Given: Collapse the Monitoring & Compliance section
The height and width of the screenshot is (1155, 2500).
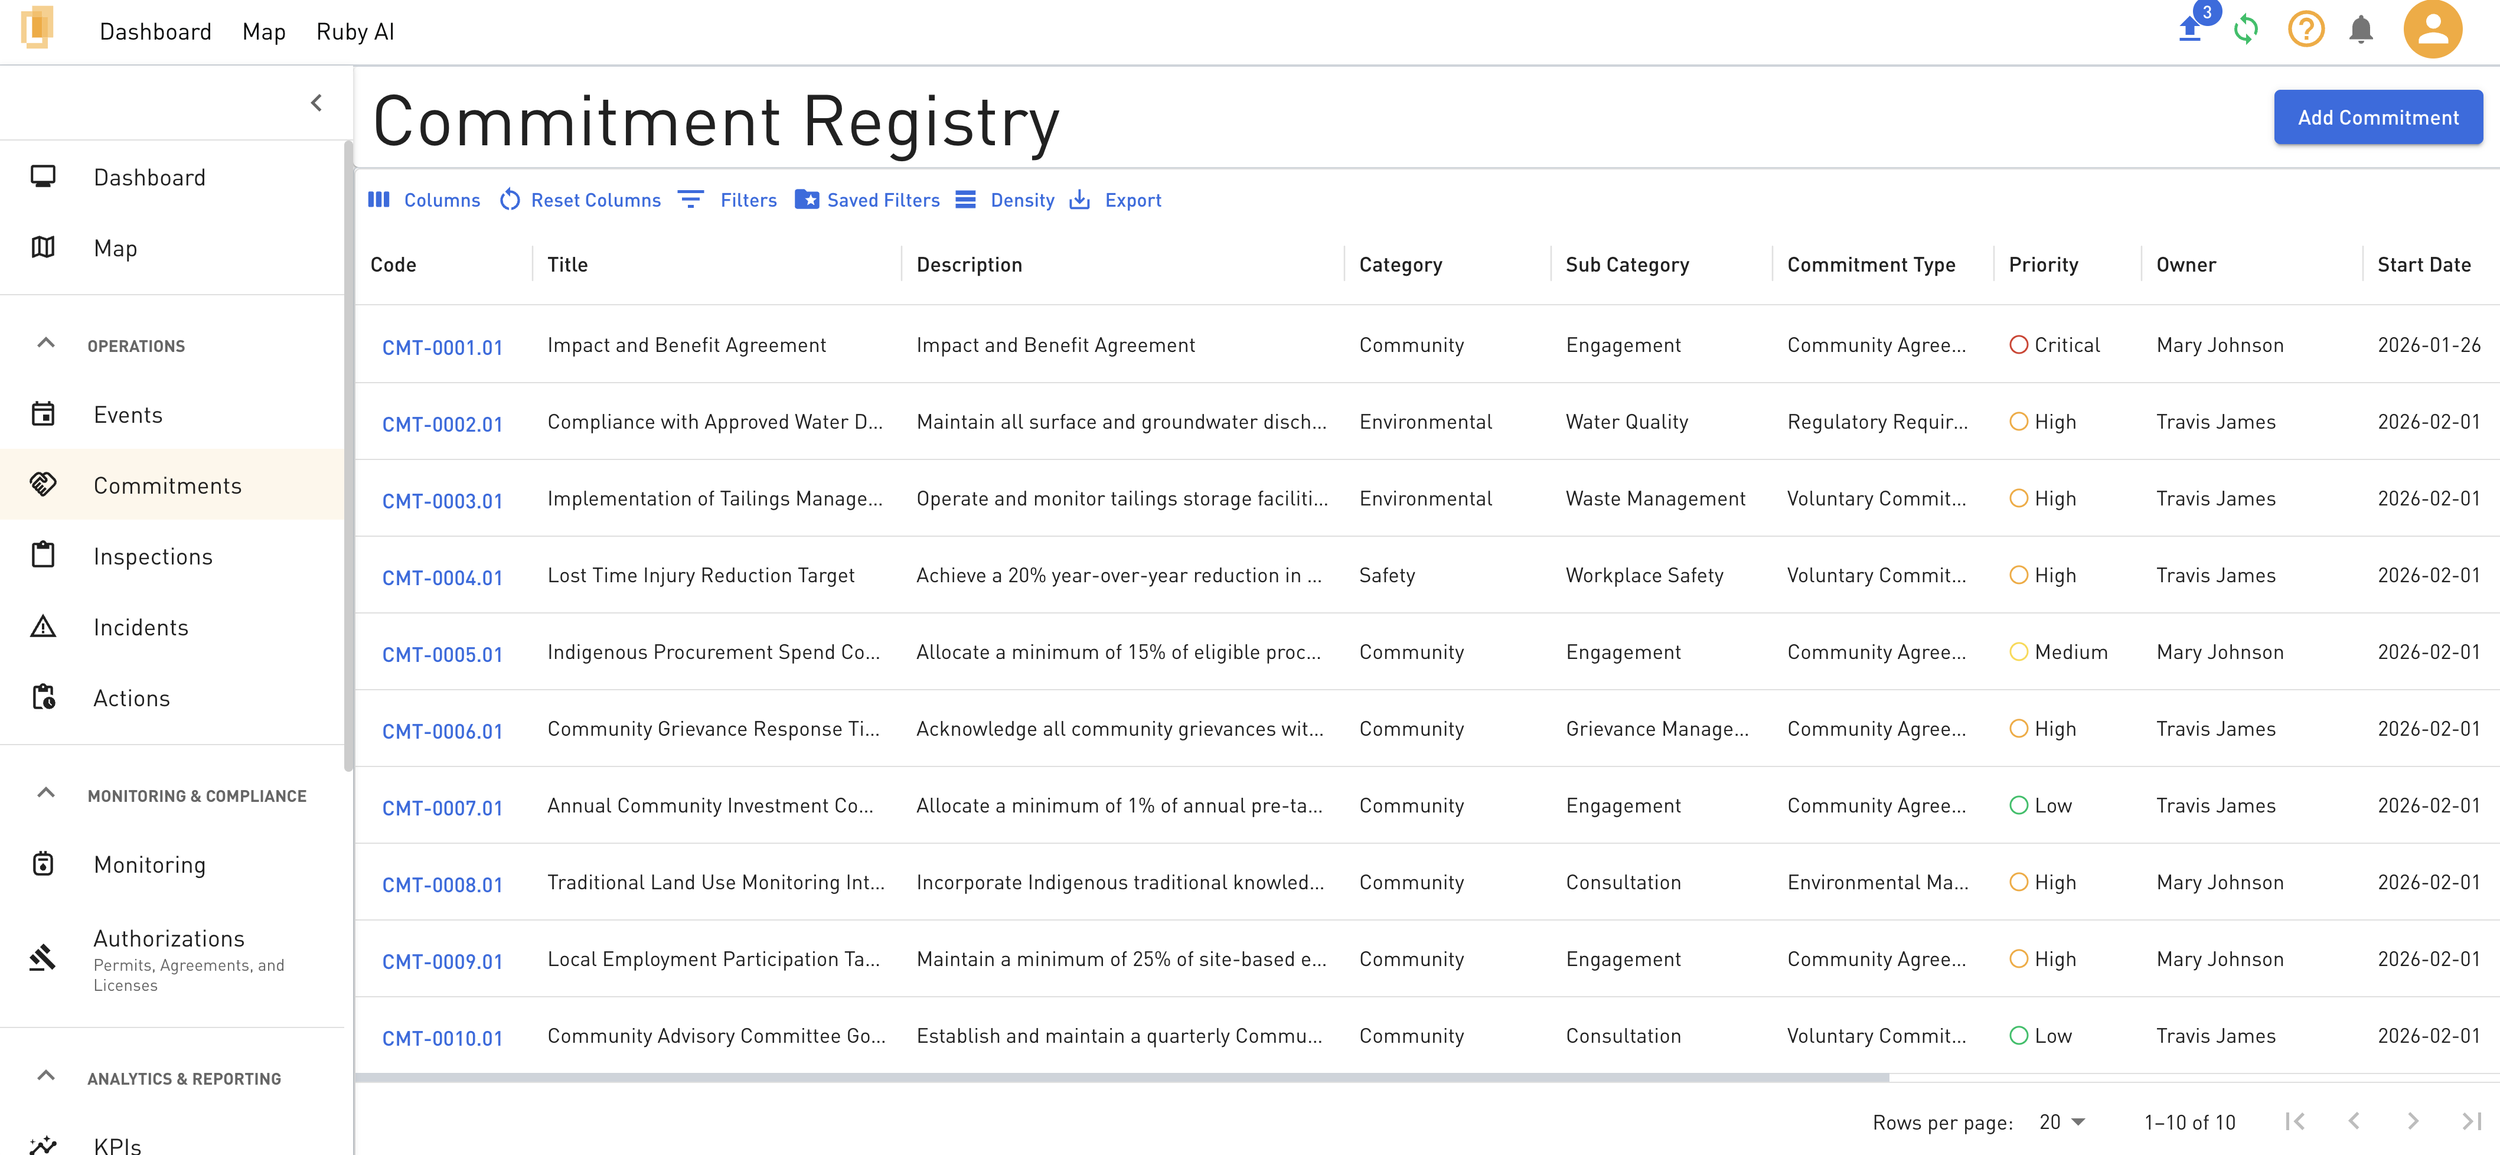Looking at the screenshot, I should (46, 794).
